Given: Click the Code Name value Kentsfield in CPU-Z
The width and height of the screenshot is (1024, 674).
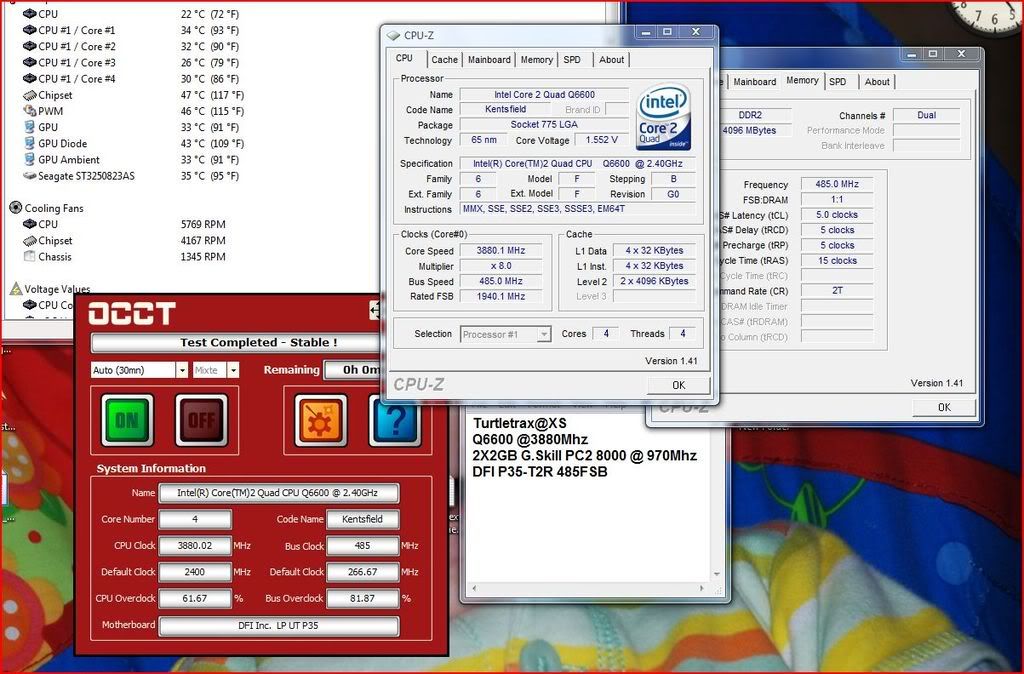Looking at the screenshot, I should coord(505,110).
